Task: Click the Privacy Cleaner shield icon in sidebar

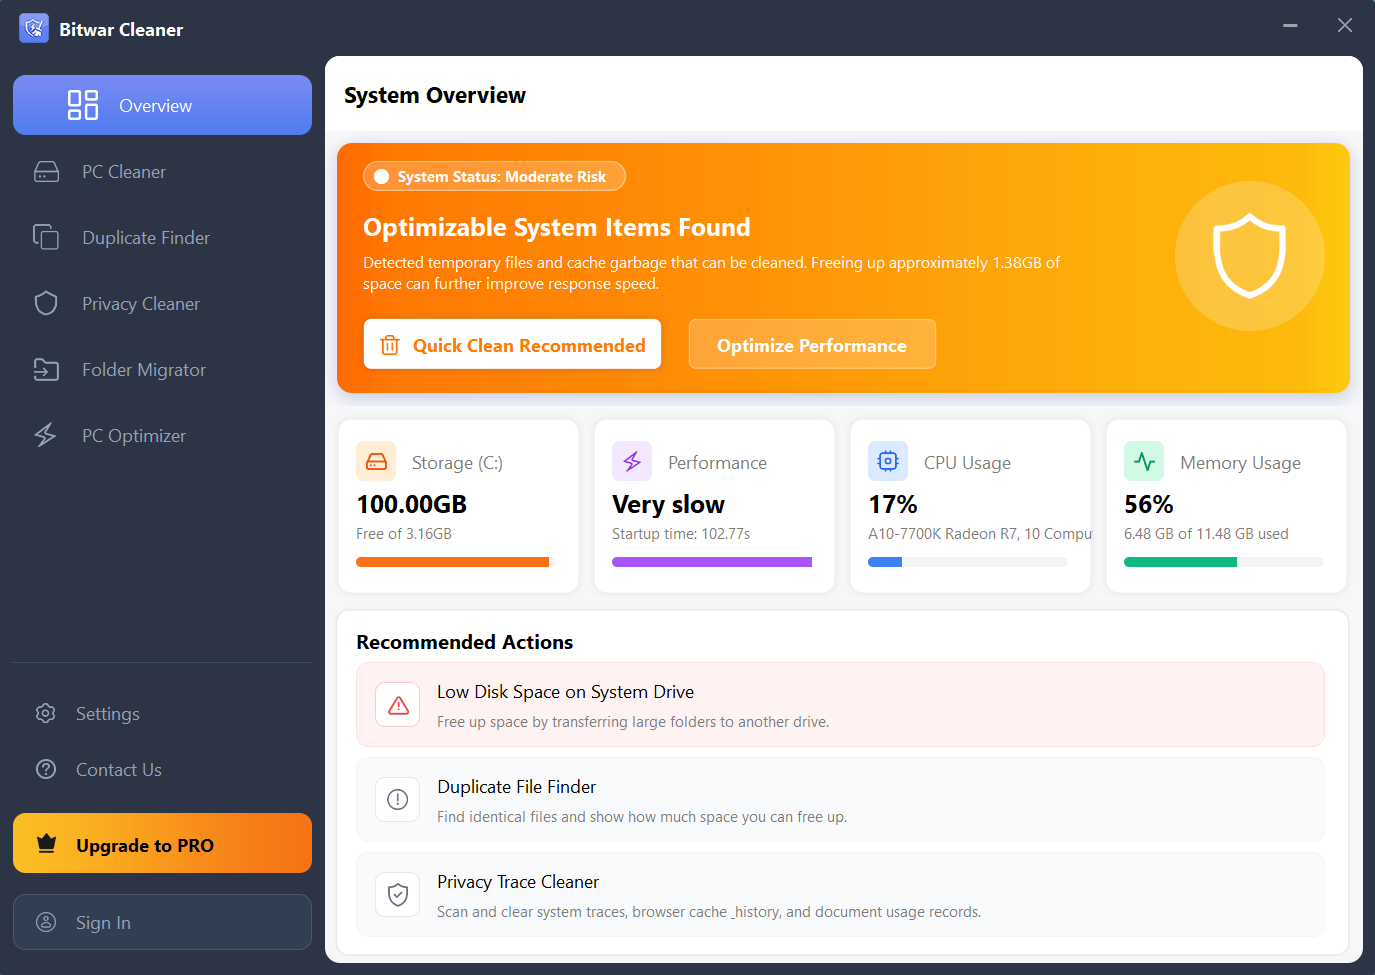Action: pos(46,303)
